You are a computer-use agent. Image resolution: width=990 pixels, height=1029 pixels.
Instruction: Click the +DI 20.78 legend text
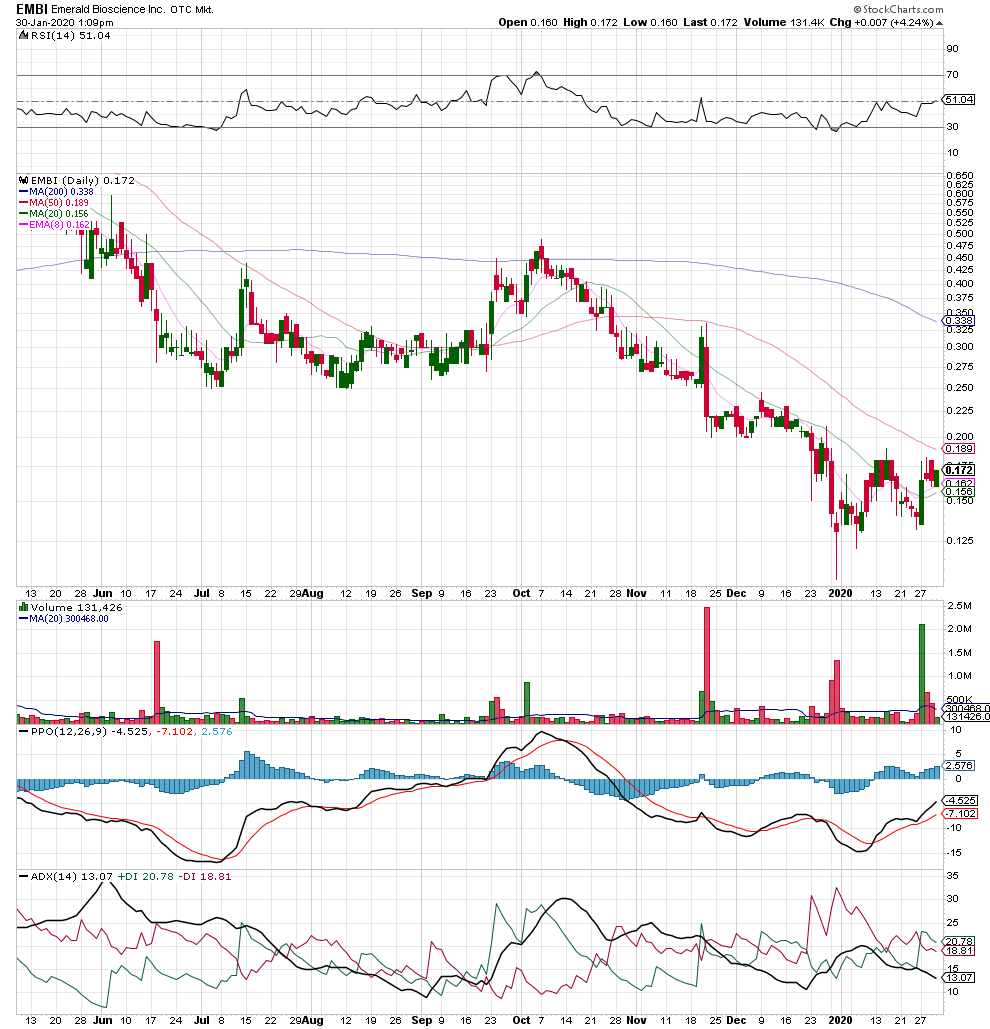pos(146,877)
